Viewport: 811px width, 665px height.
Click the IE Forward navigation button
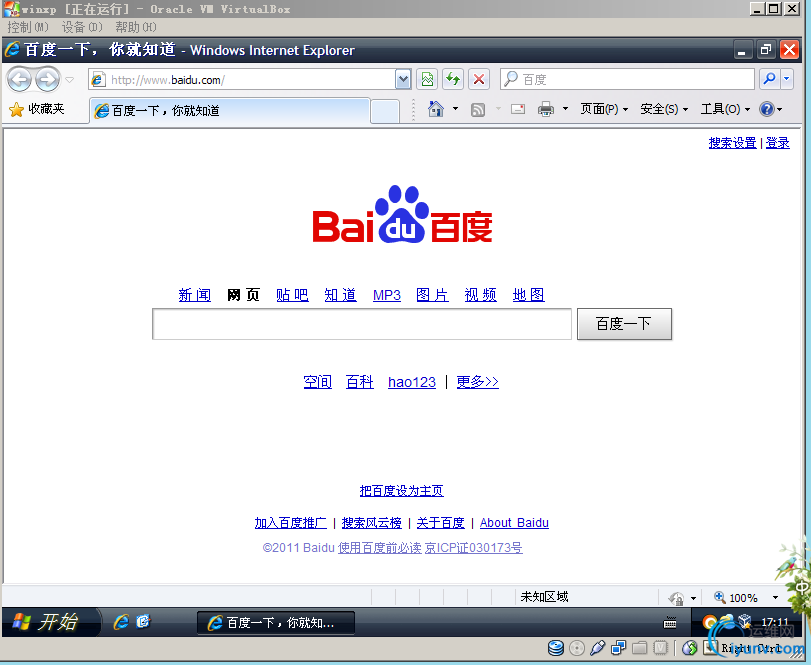point(48,80)
